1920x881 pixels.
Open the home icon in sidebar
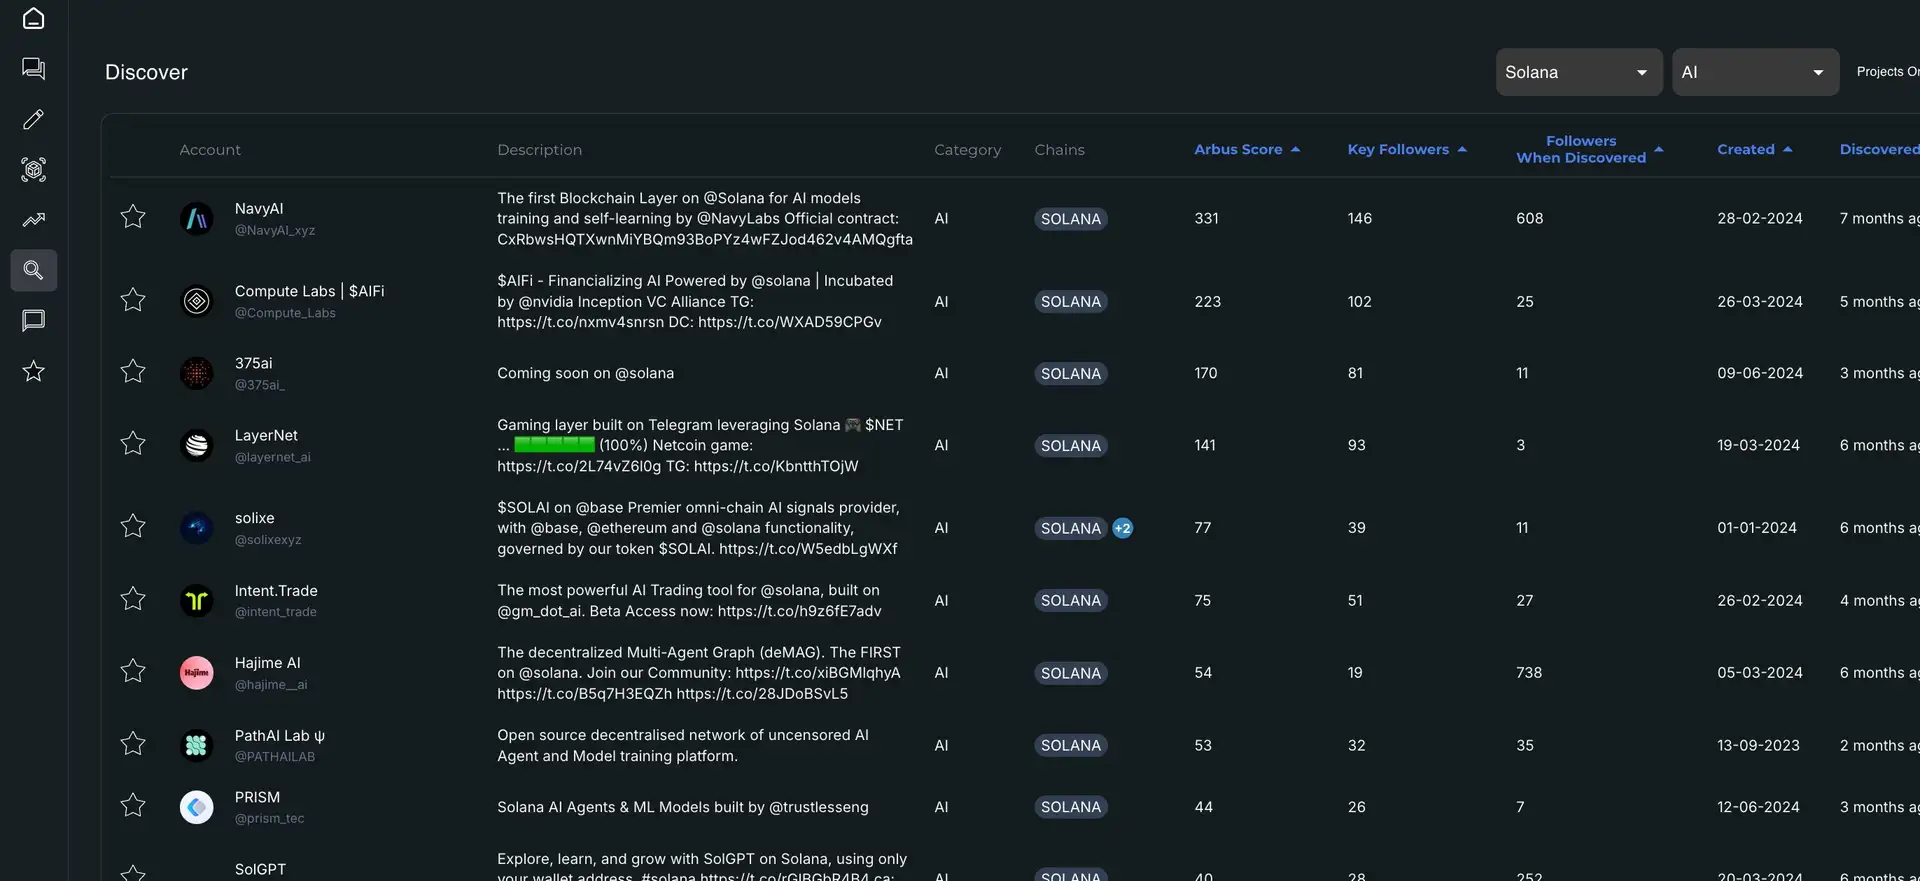pos(33,18)
